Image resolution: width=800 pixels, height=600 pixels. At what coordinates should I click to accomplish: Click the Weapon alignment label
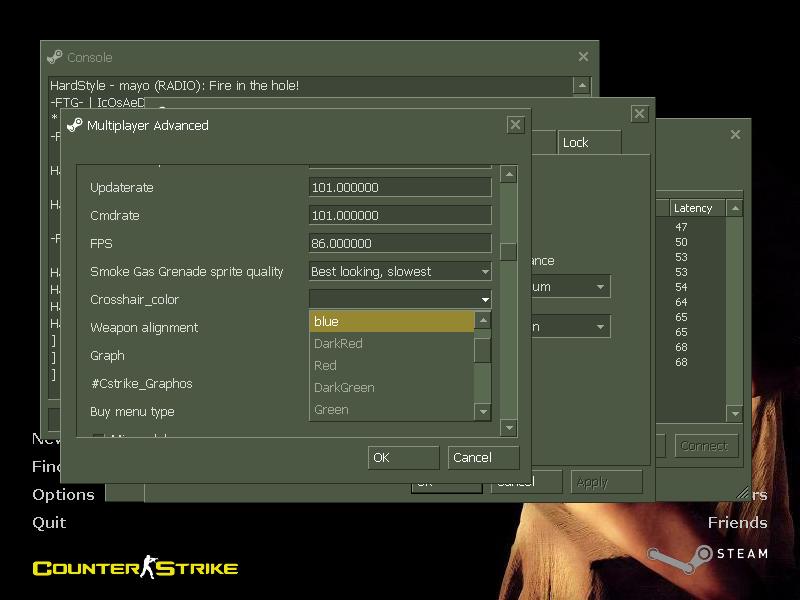click(144, 328)
